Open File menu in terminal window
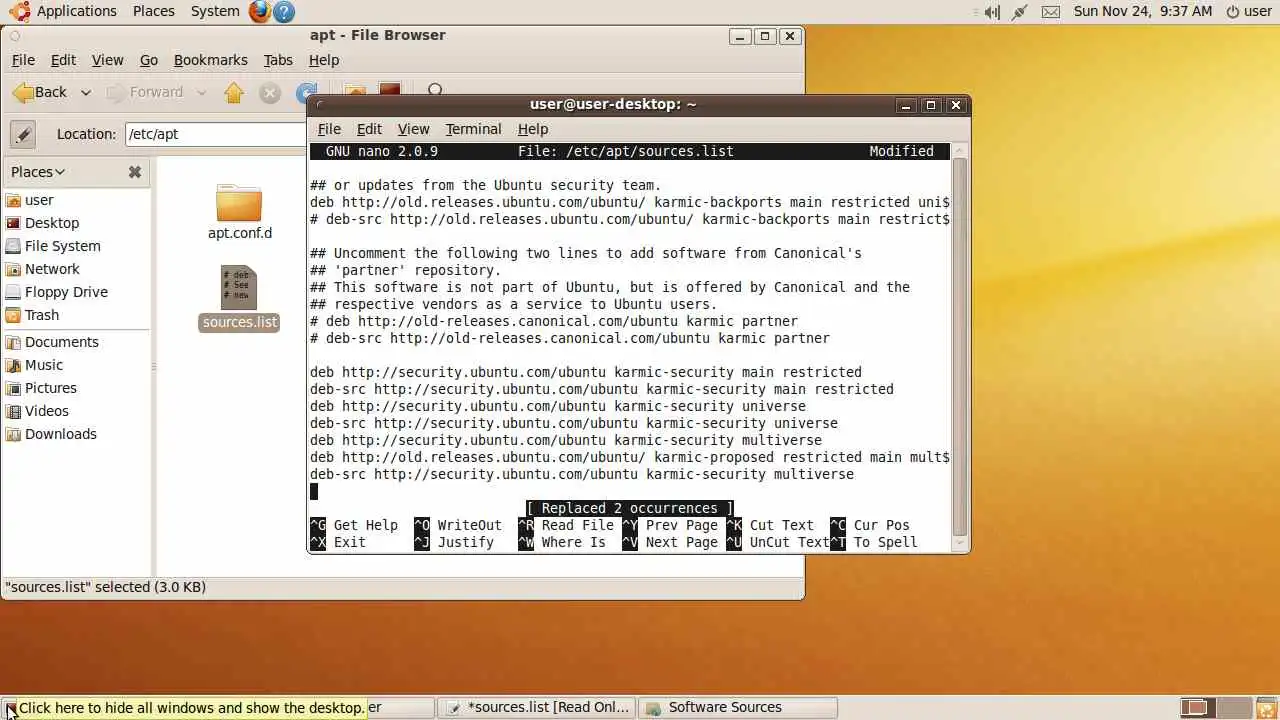This screenshot has width=1280, height=720. coord(329,129)
